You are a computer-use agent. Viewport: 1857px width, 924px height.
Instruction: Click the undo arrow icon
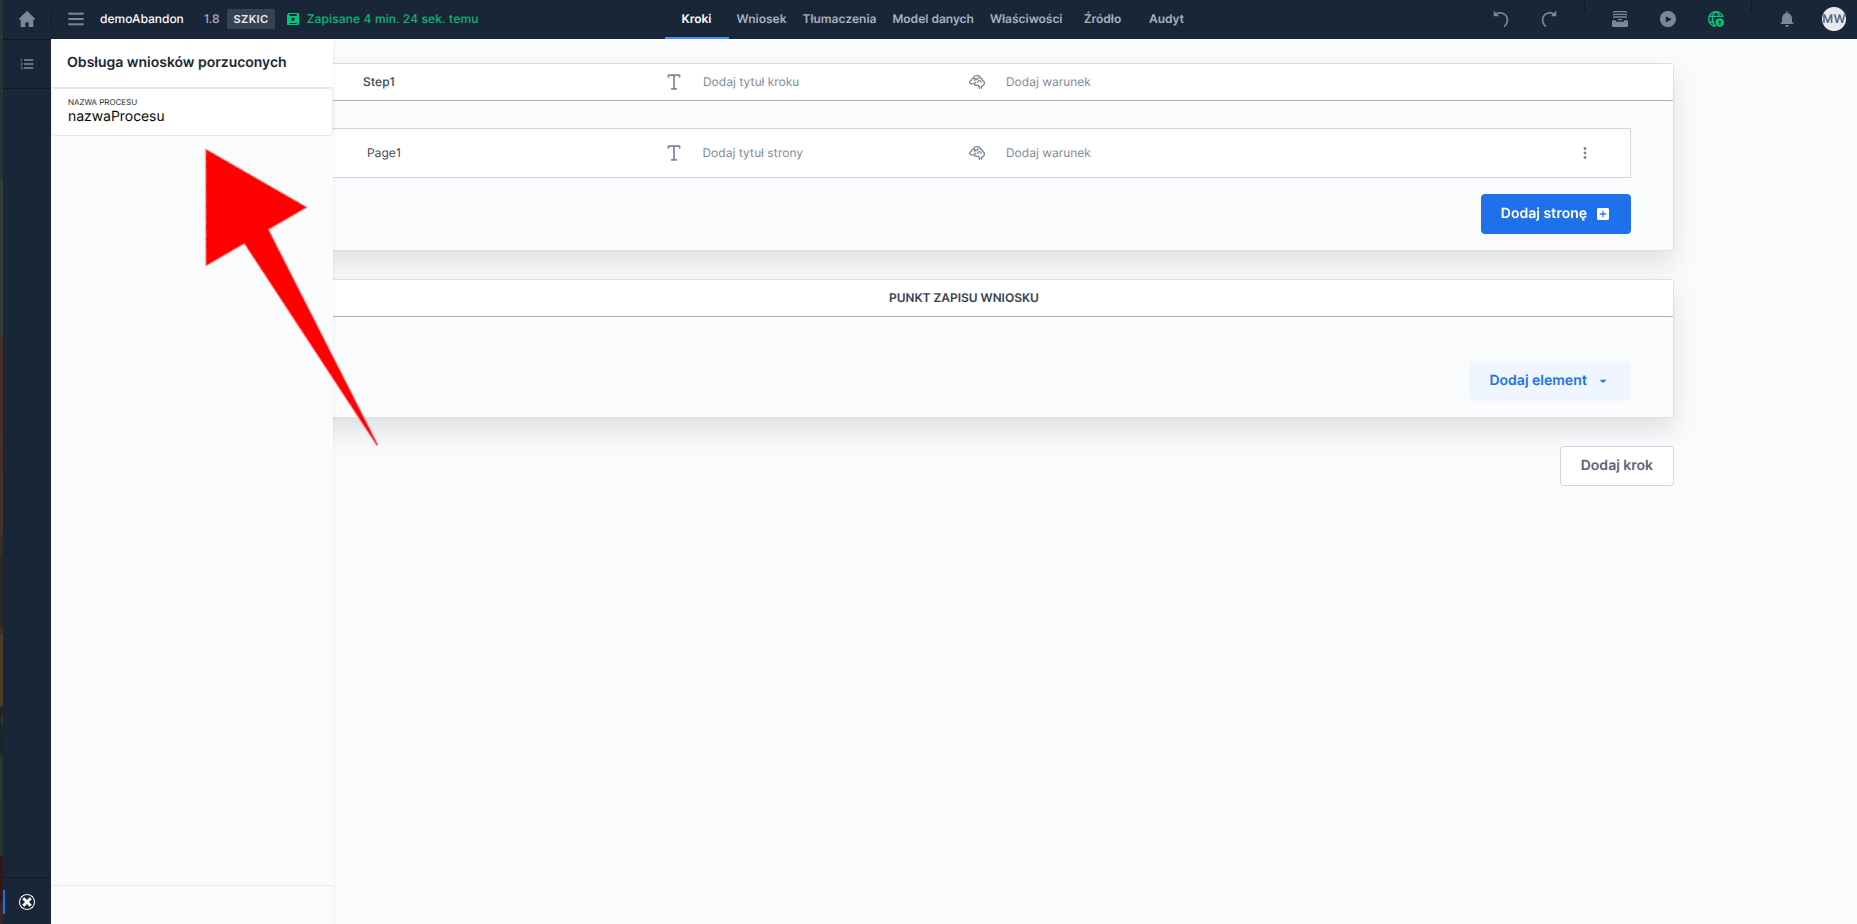click(x=1500, y=19)
